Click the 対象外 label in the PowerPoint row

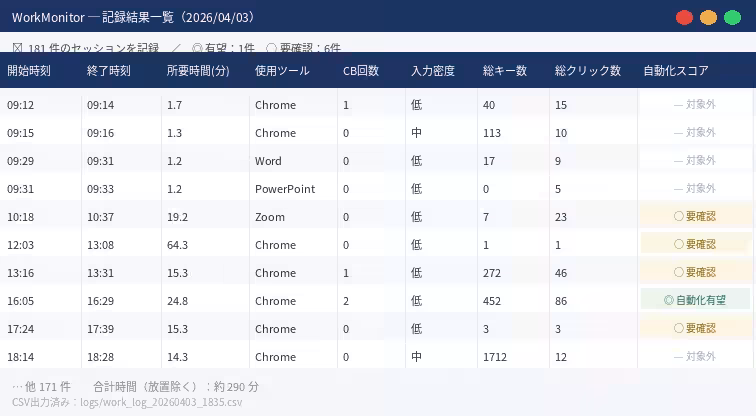(x=695, y=188)
